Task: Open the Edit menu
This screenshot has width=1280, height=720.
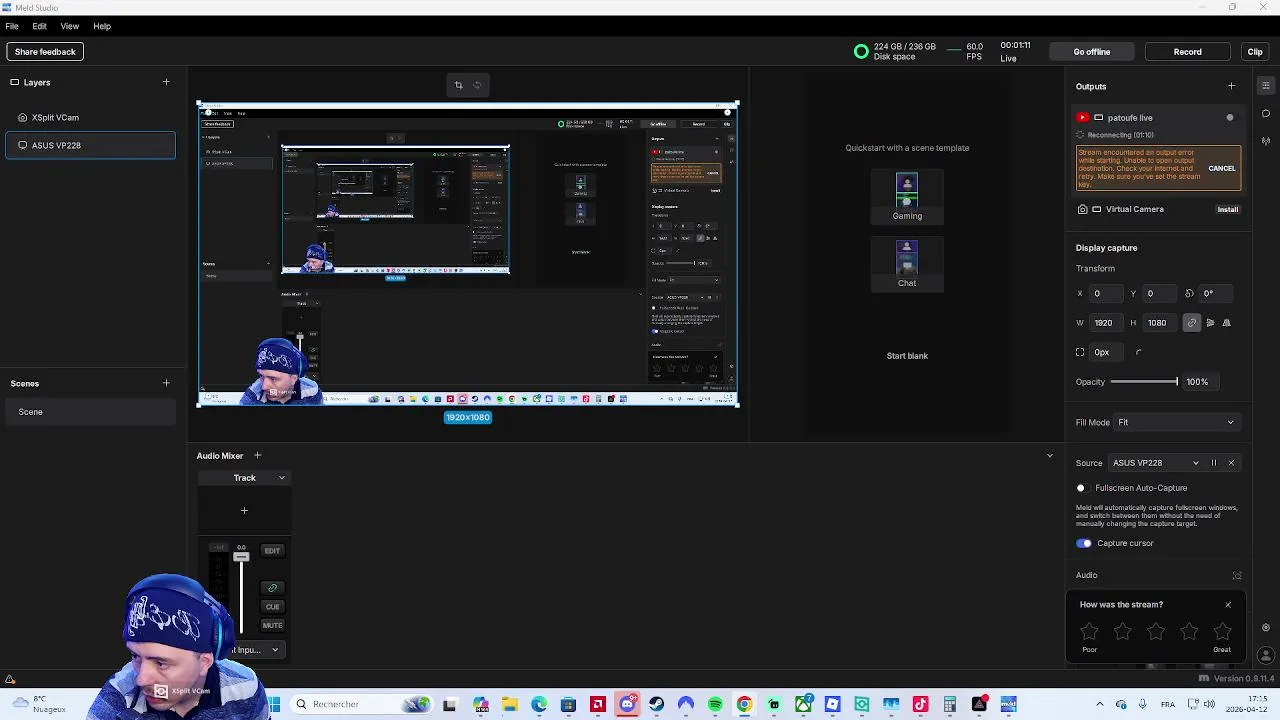Action: point(39,26)
